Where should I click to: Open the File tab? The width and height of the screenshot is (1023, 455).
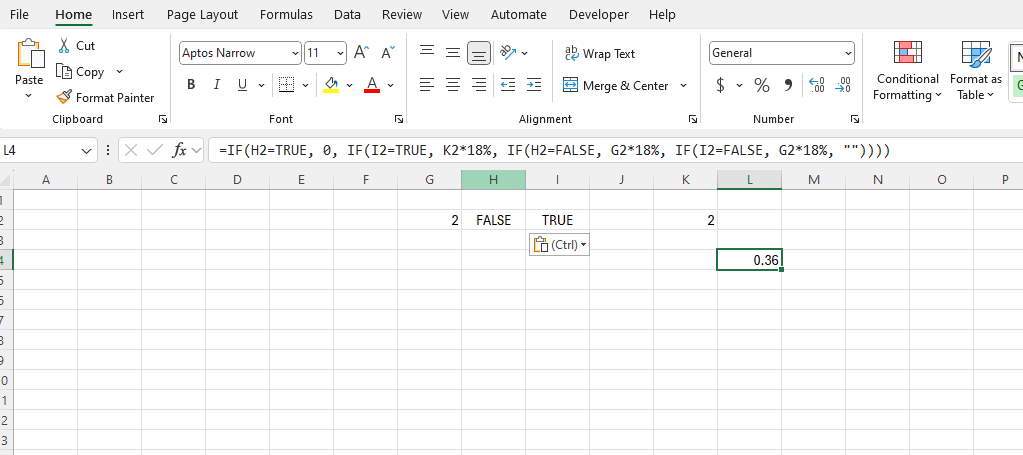click(x=20, y=14)
